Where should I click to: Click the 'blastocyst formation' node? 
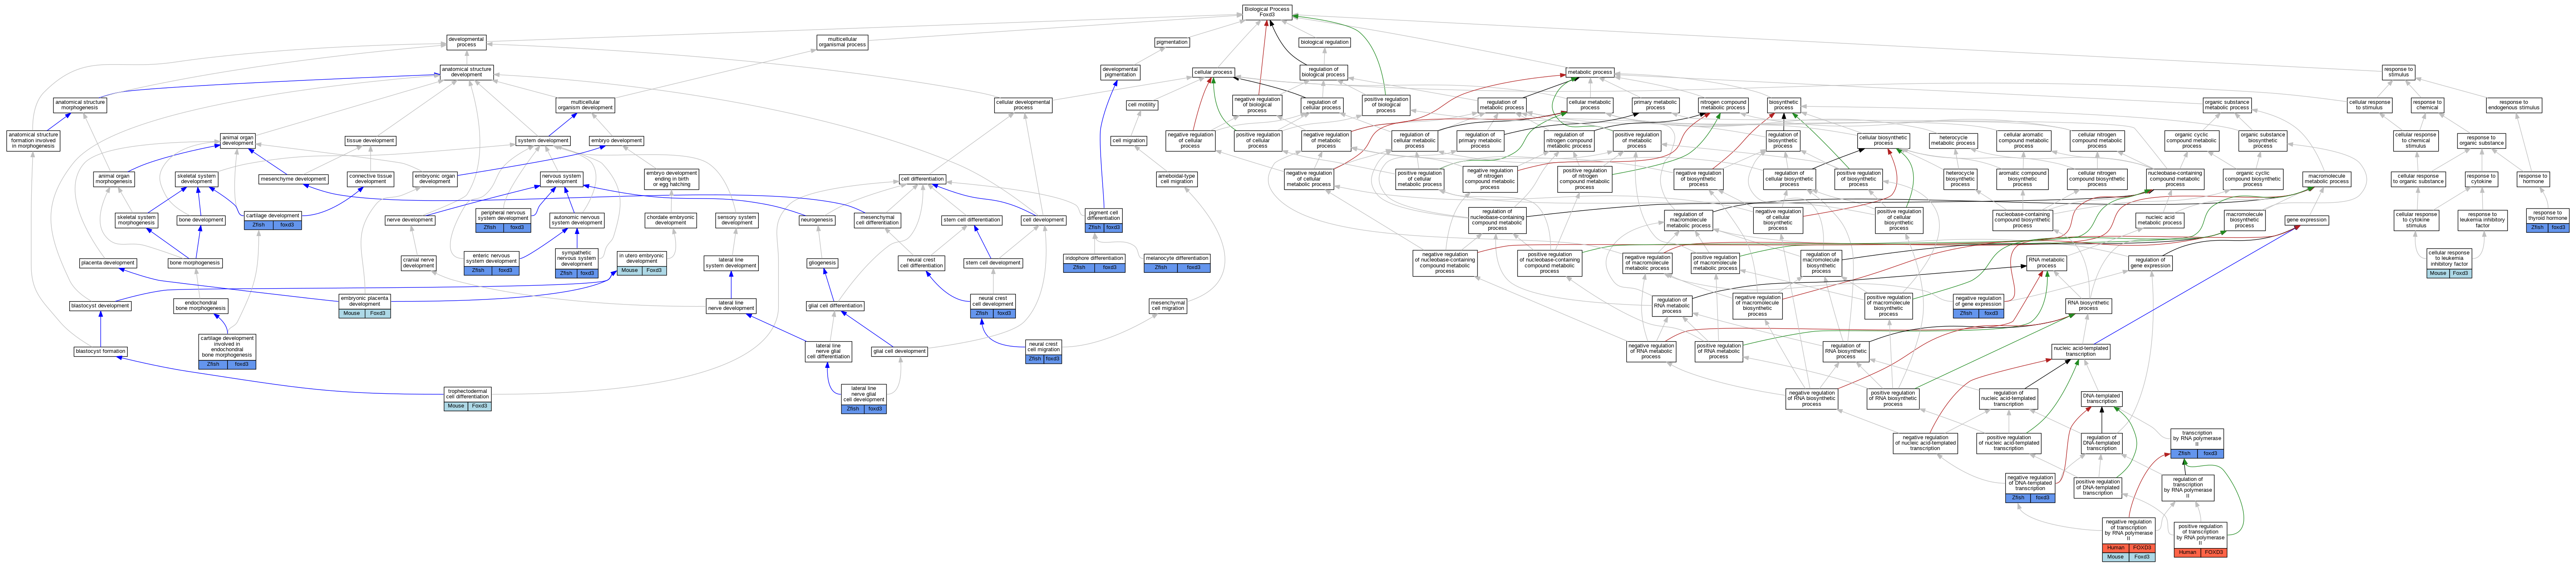pos(100,351)
